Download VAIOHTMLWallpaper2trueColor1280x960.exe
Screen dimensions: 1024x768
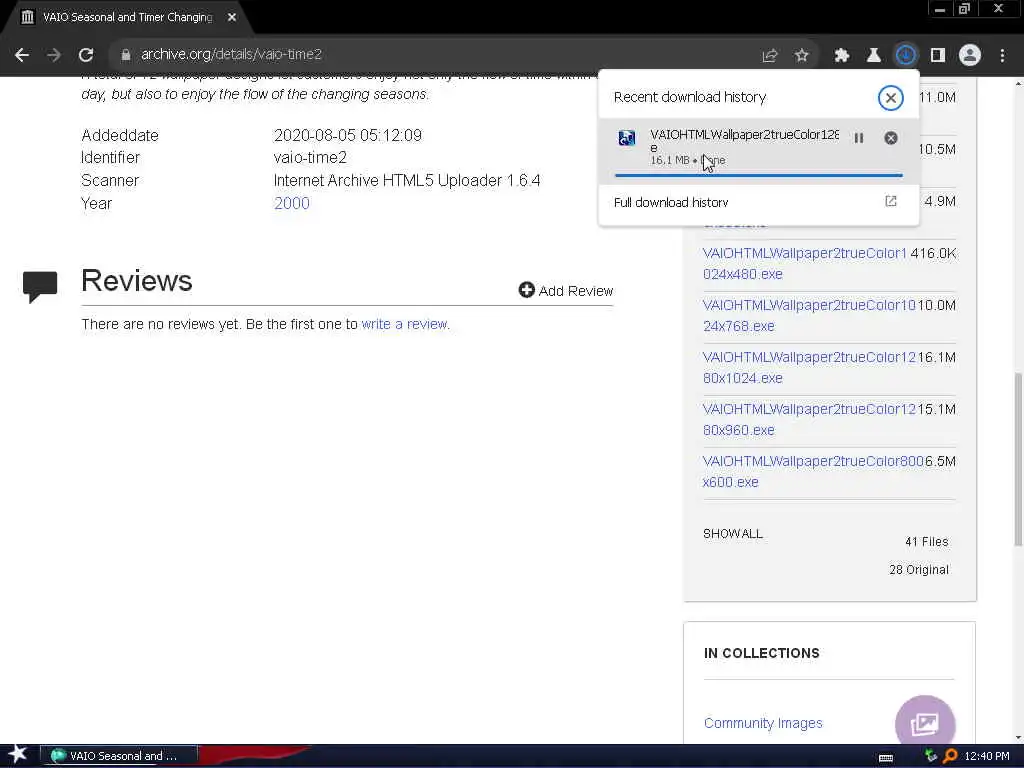tap(809, 420)
